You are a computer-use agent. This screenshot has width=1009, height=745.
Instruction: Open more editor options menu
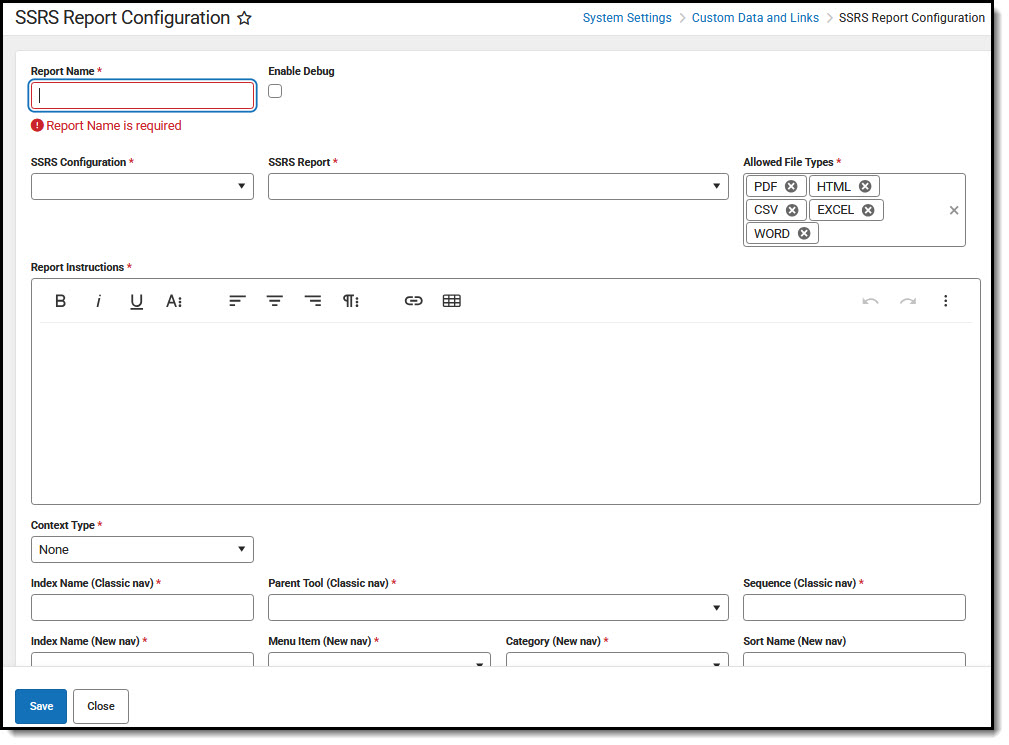945,300
